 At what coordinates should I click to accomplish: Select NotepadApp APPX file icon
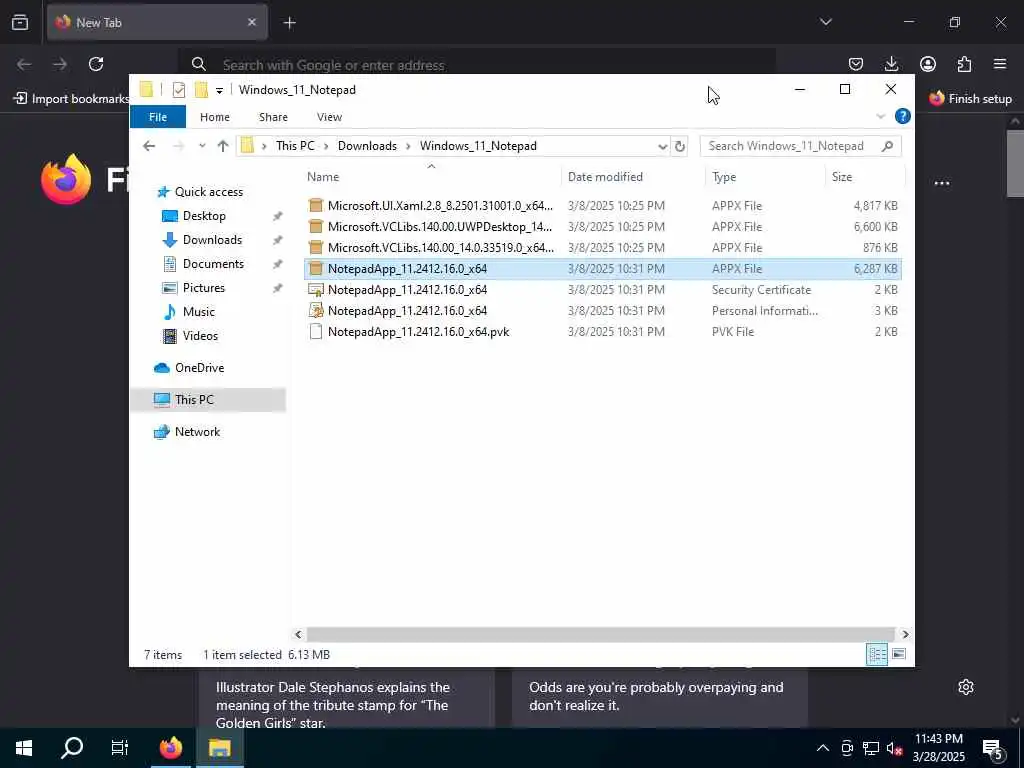point(316,268)
